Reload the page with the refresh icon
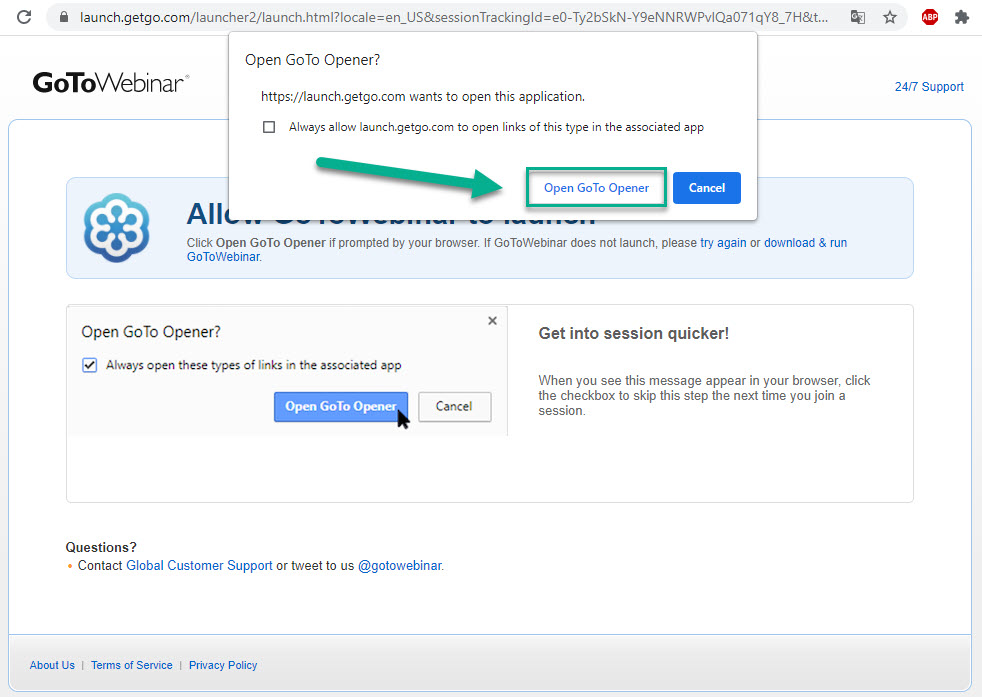This screenshot has height=697, width=982. pos(24,17)
